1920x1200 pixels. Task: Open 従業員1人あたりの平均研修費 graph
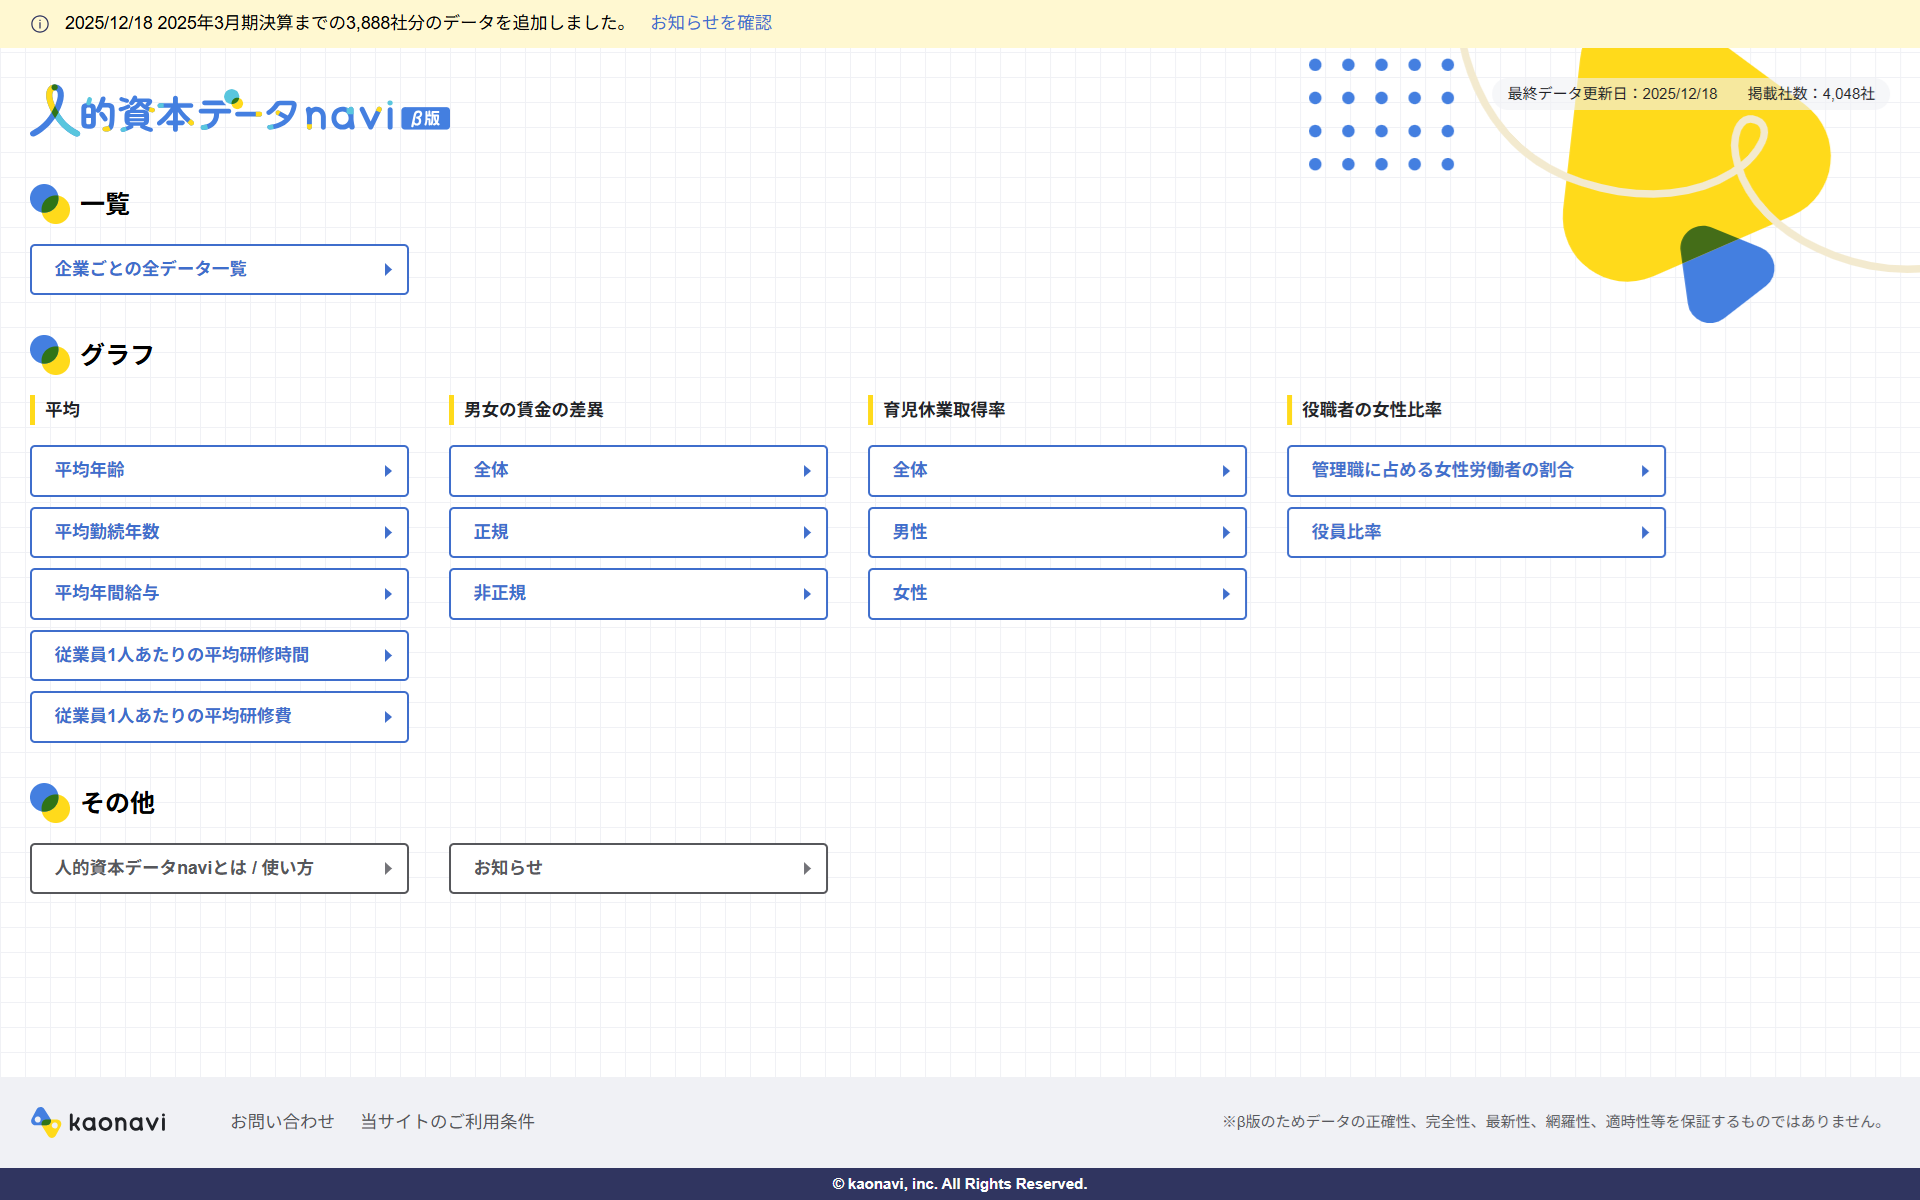click(219, 717)
